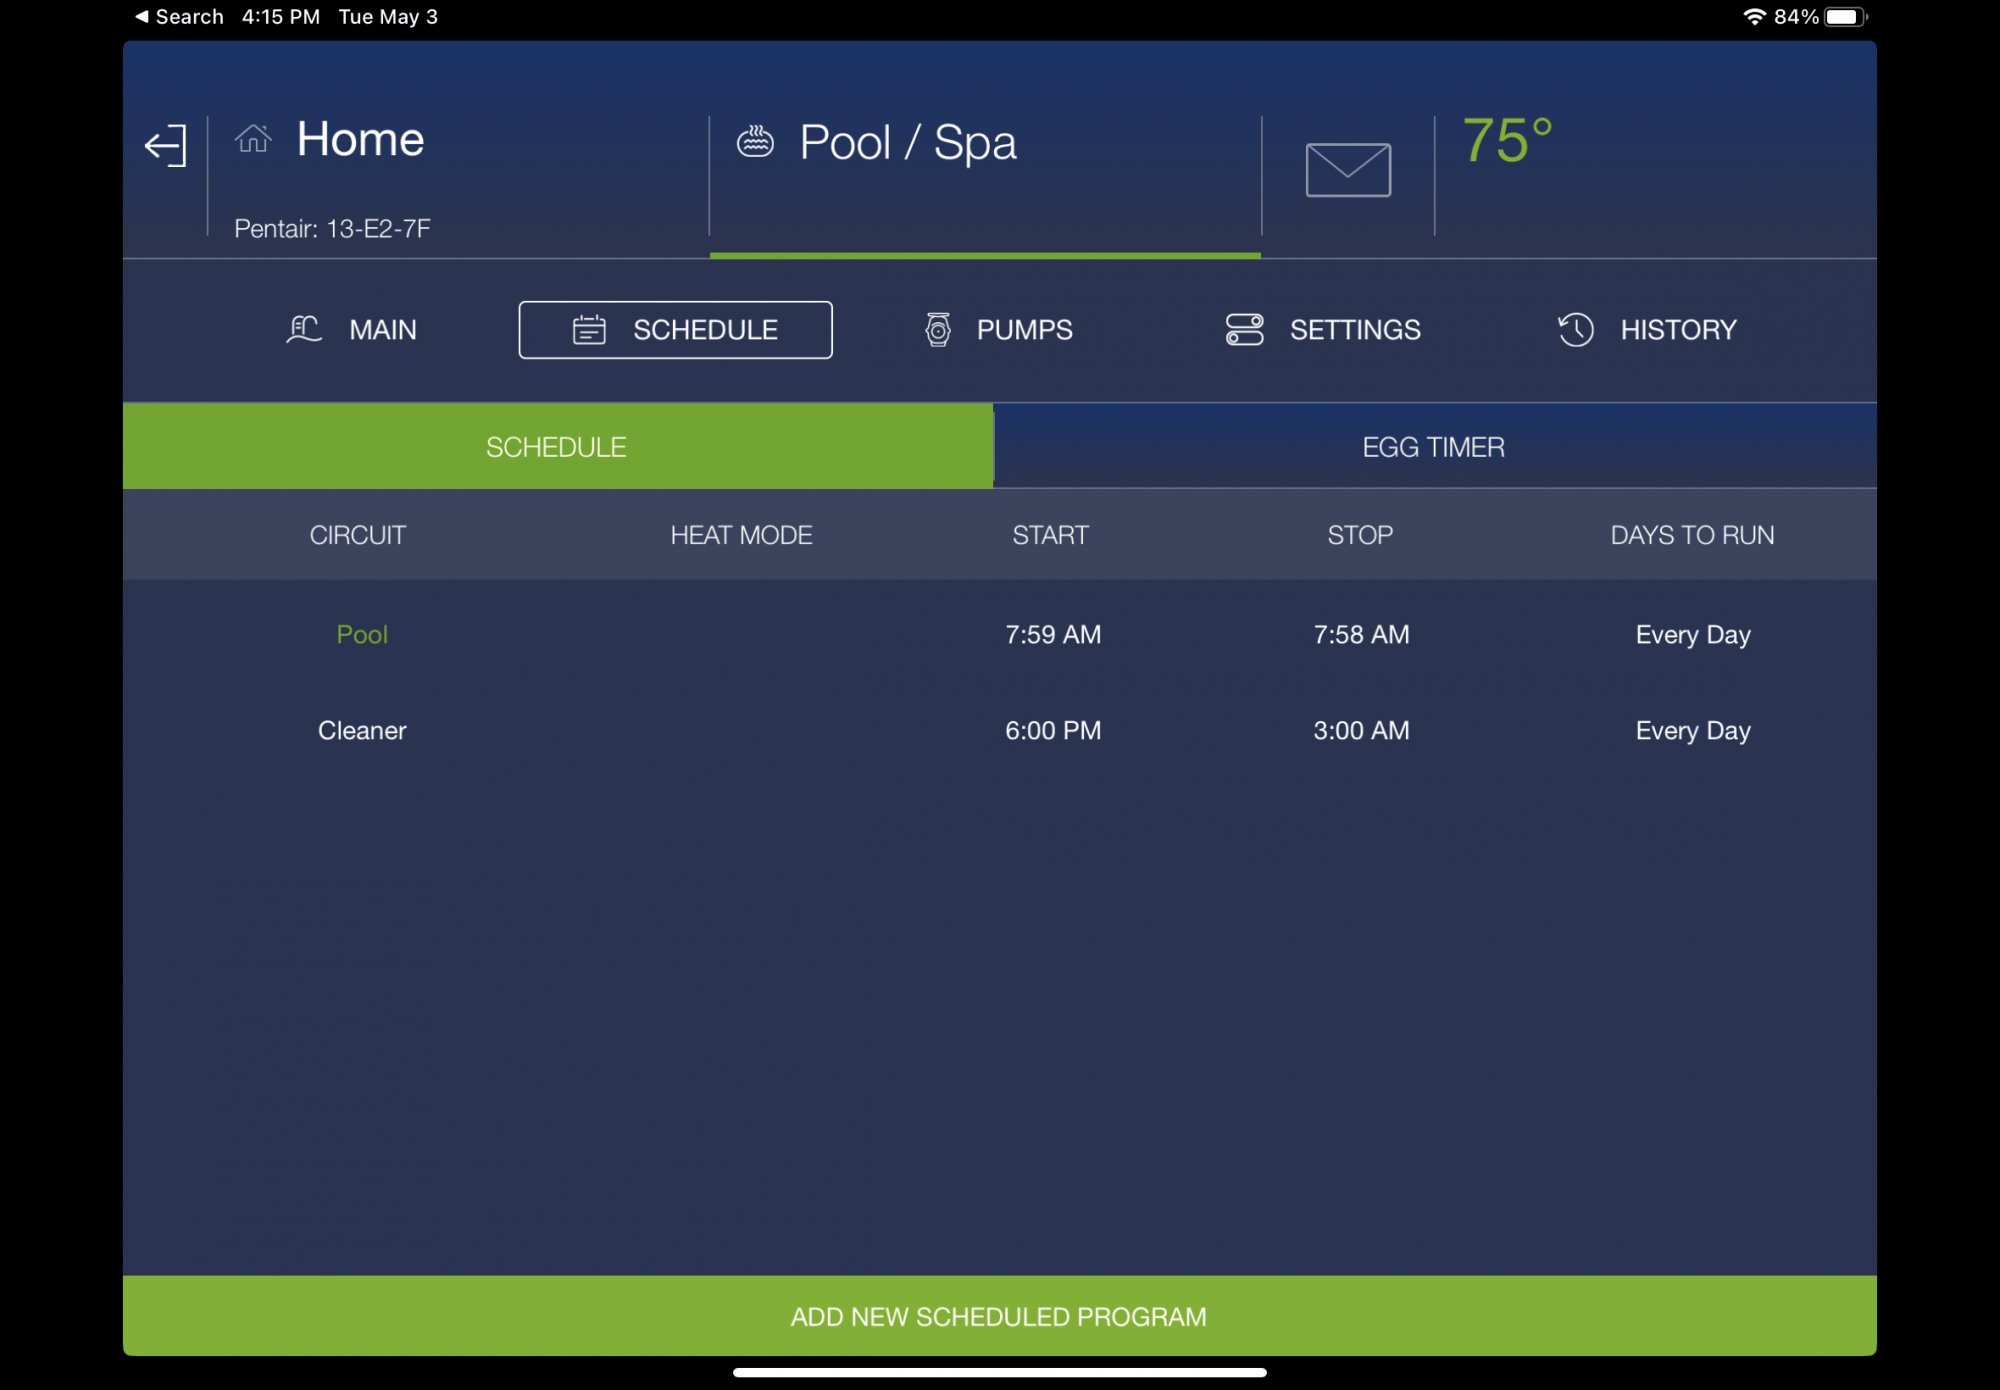Switch to the EGG TIMER sub-tab

pos(1435,446)
